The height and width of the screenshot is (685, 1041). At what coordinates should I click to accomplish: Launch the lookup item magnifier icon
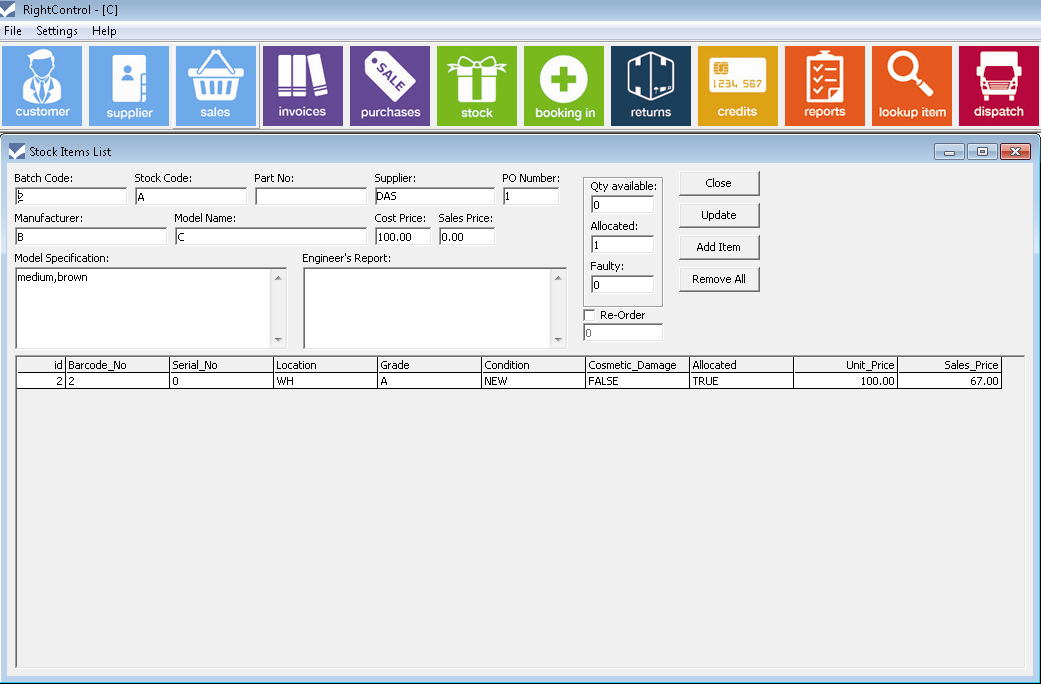[x=912, y=86]
